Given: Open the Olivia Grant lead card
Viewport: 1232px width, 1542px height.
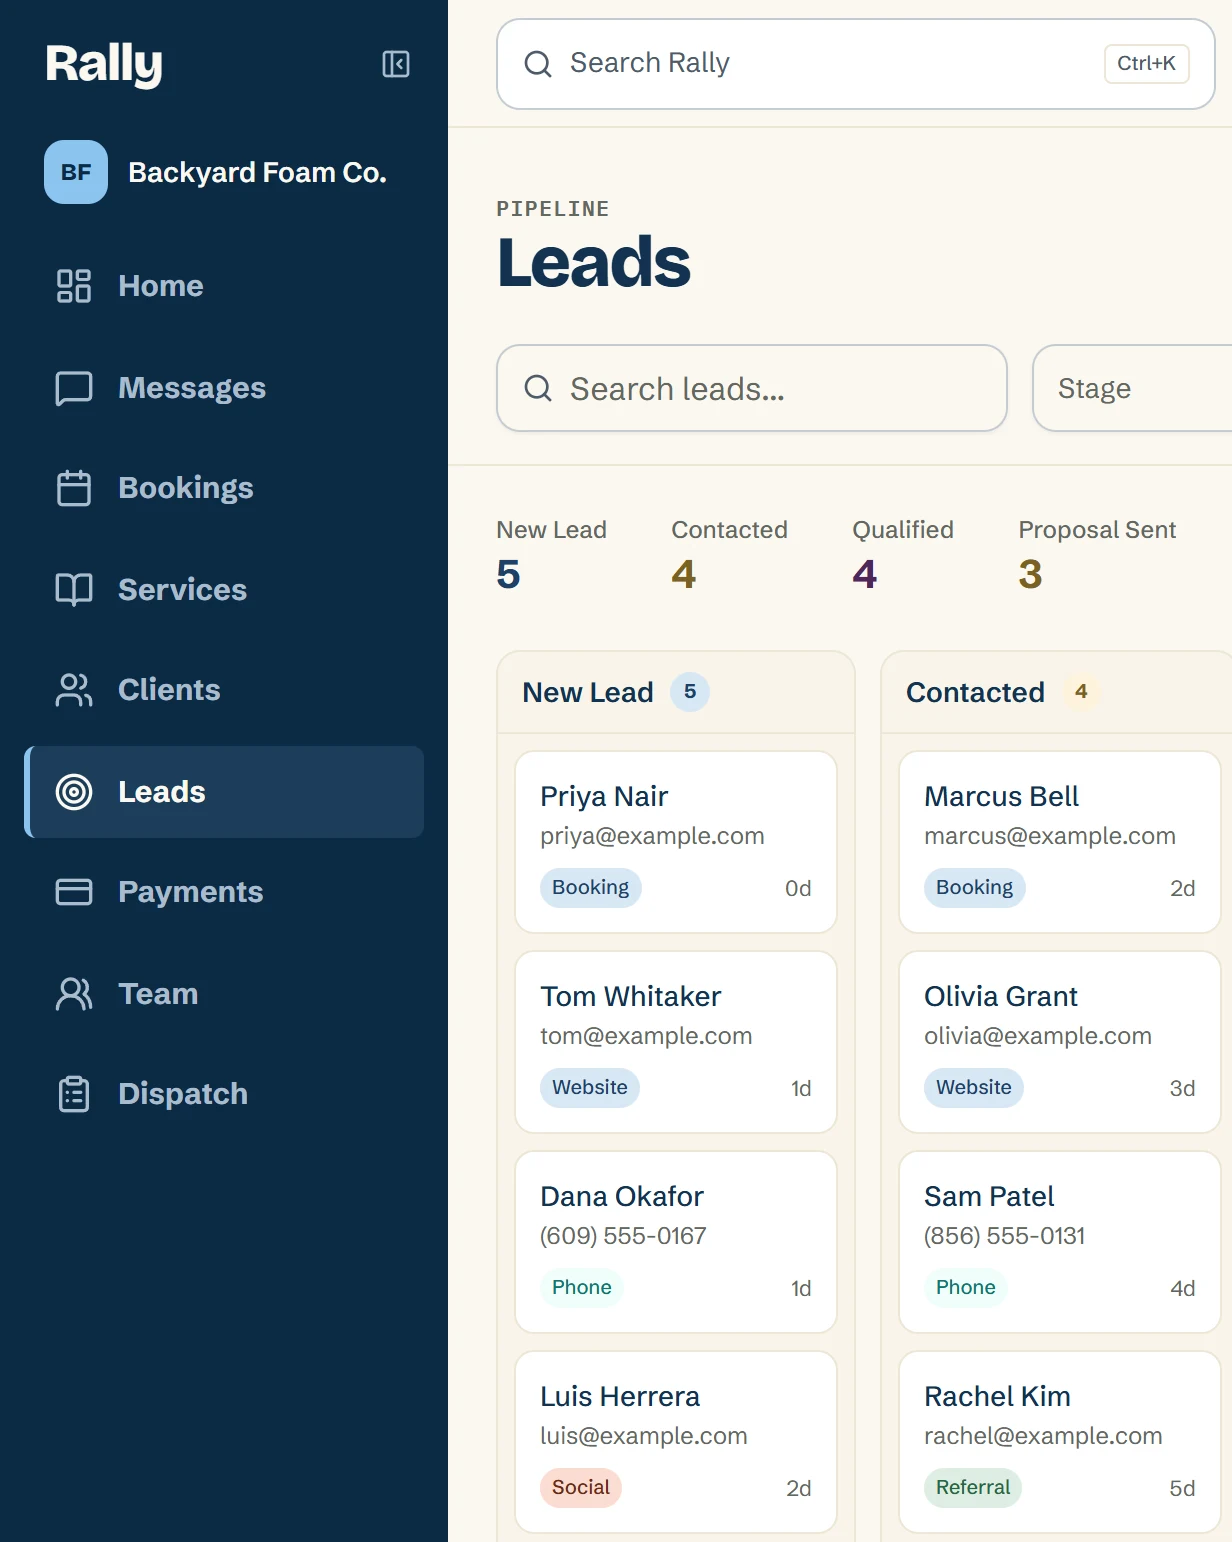Looking at the screenshot, I should 1060,1042.
